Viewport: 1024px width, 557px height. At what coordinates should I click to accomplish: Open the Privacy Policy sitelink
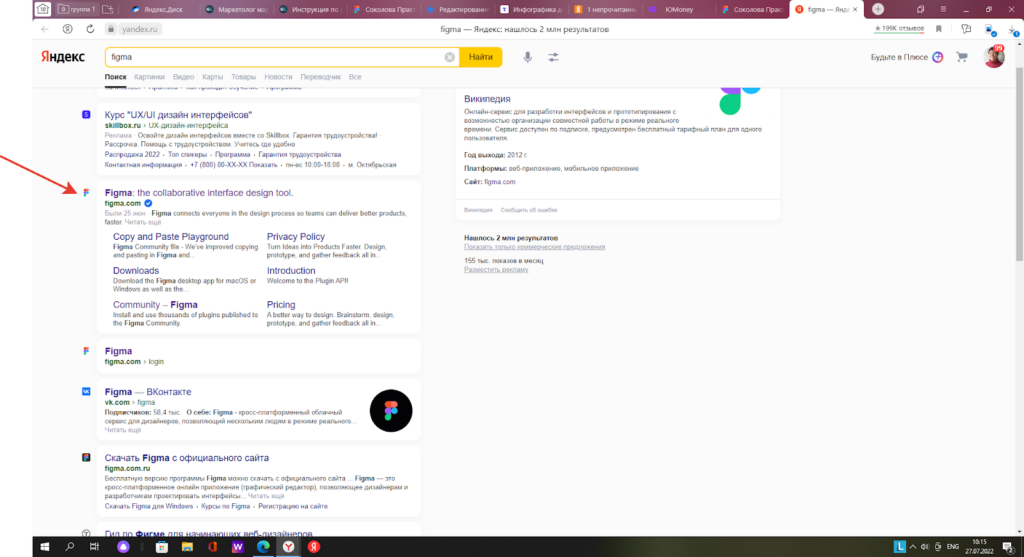click(x=296, y=236)
